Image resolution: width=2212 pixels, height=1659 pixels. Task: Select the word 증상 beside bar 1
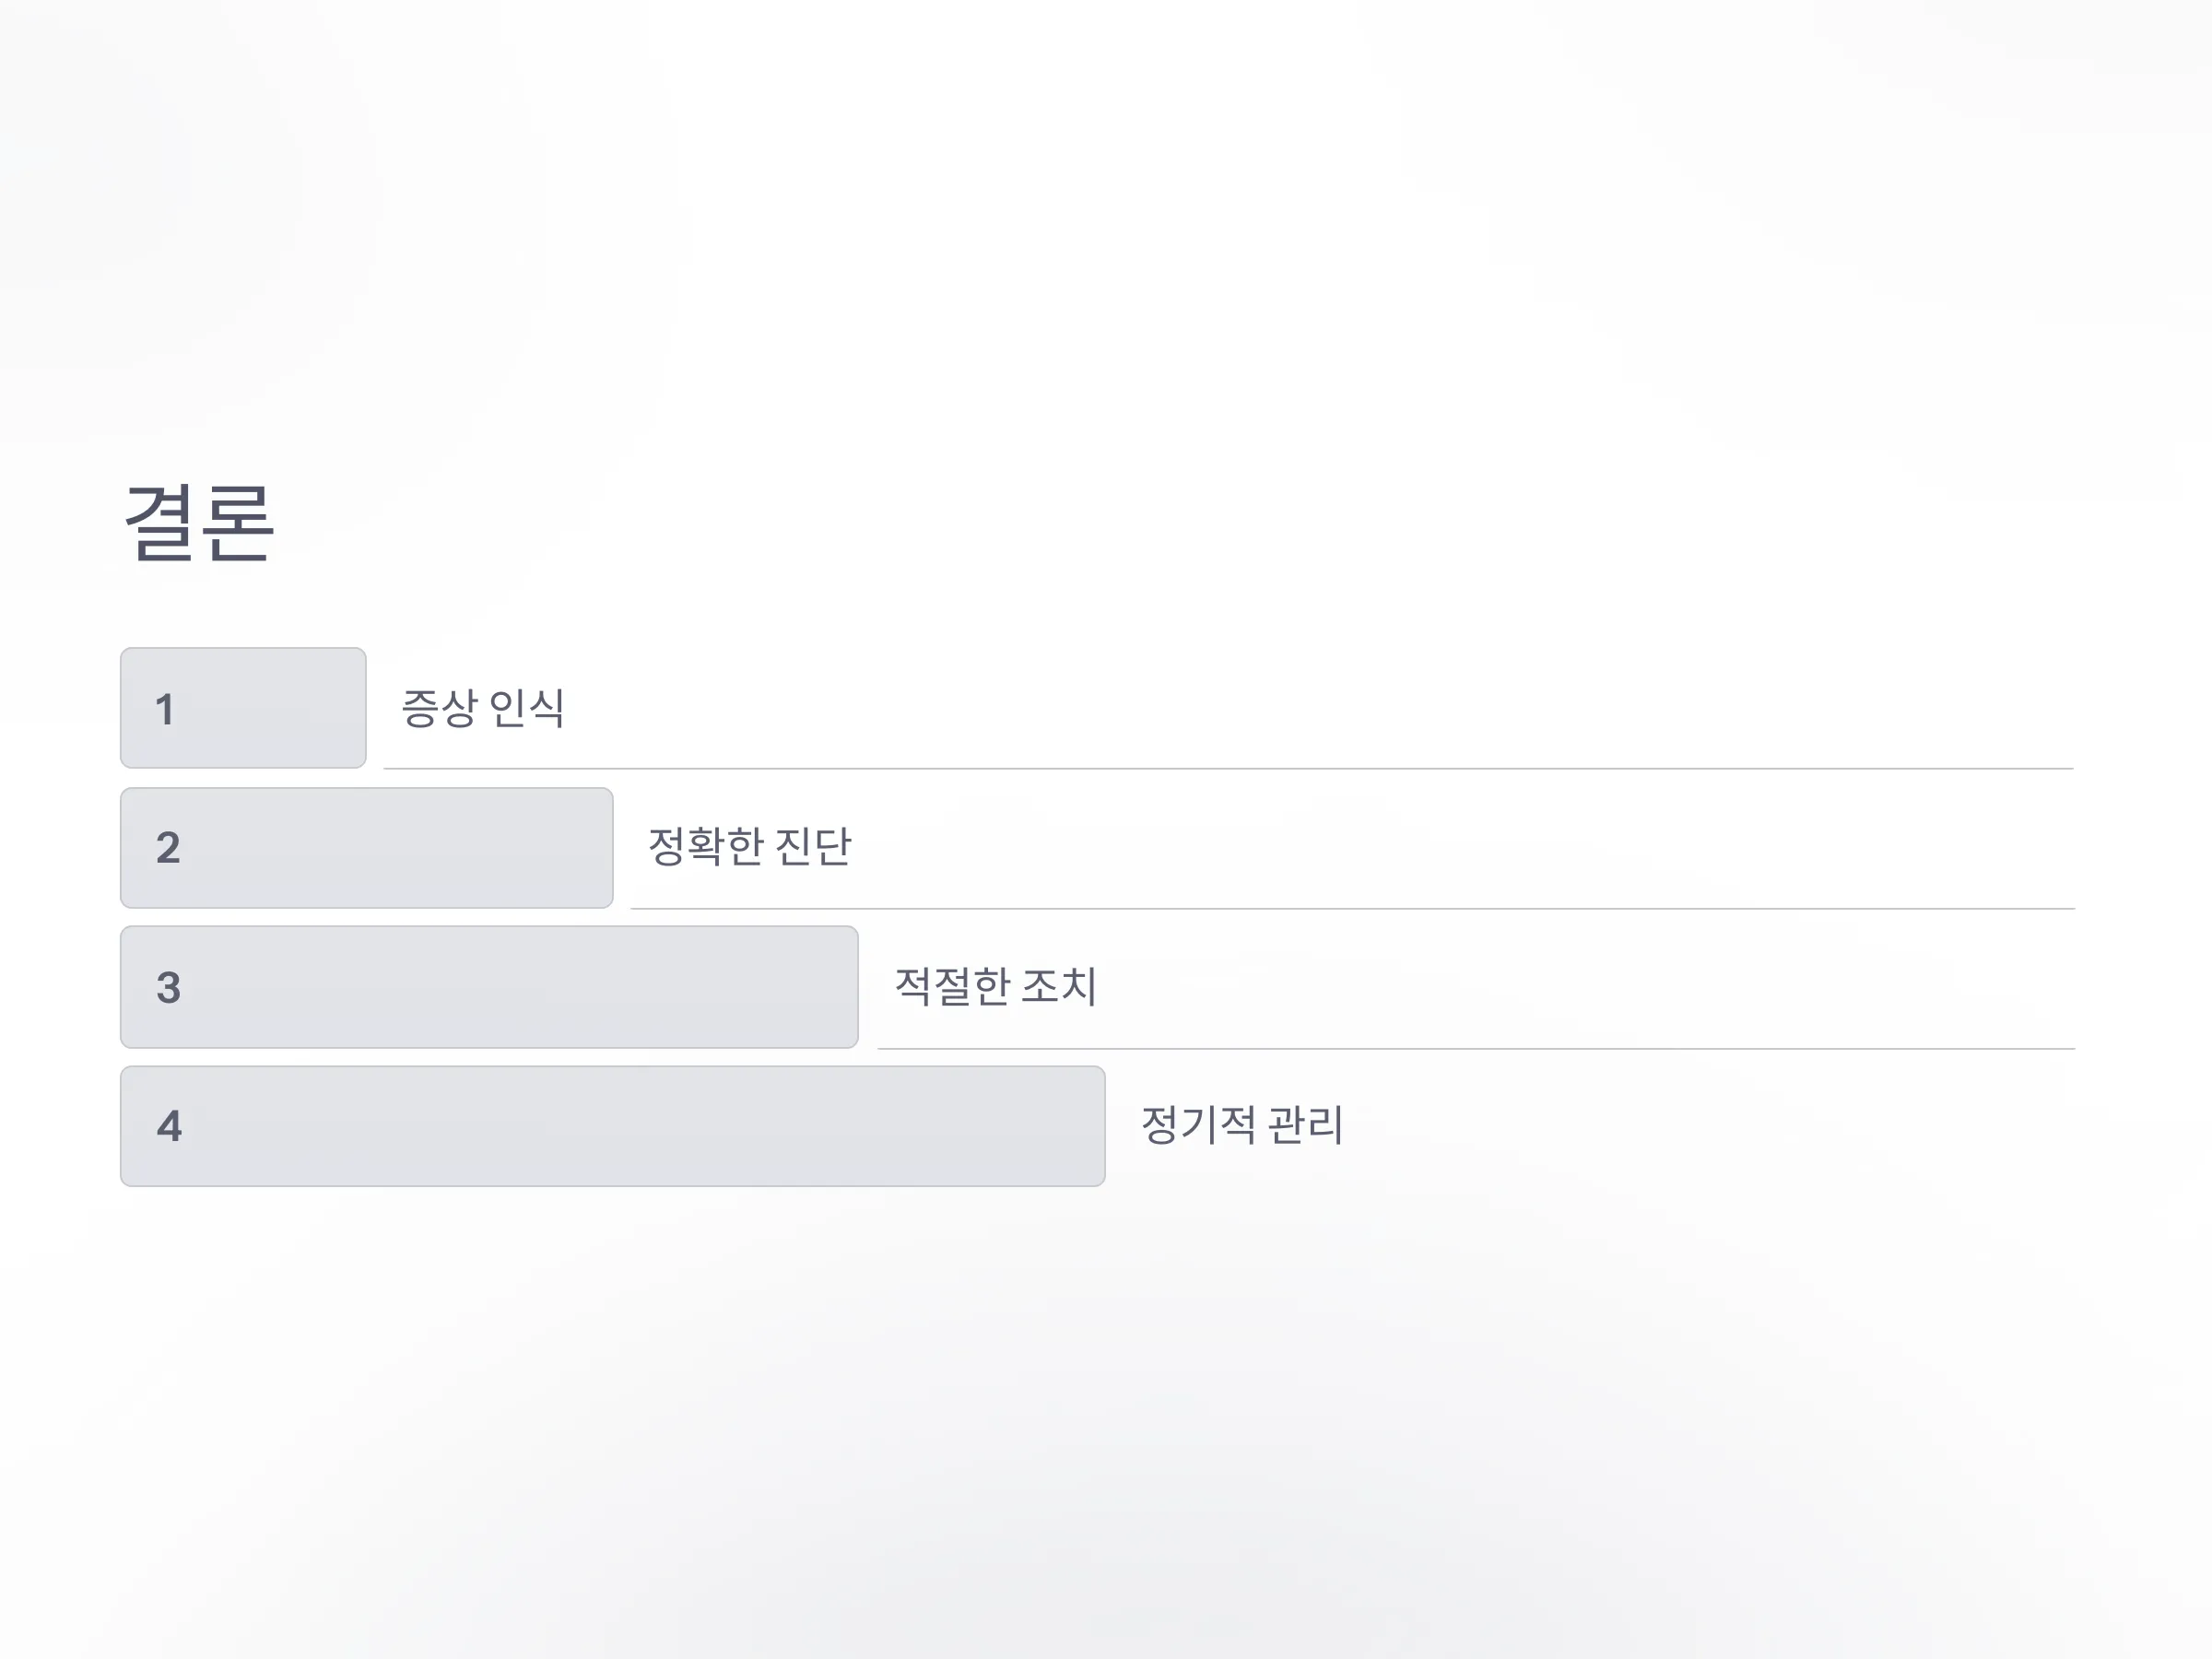[x=439, y=708]
